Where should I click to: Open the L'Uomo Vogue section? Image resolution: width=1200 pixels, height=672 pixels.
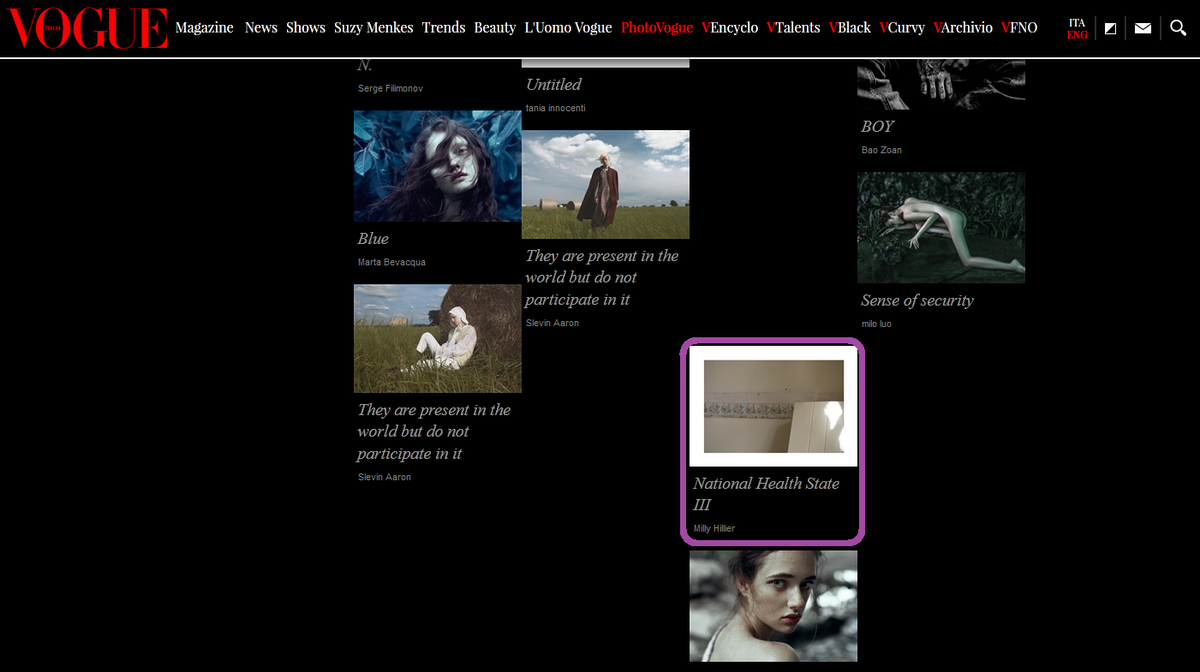tap(568, 27)
